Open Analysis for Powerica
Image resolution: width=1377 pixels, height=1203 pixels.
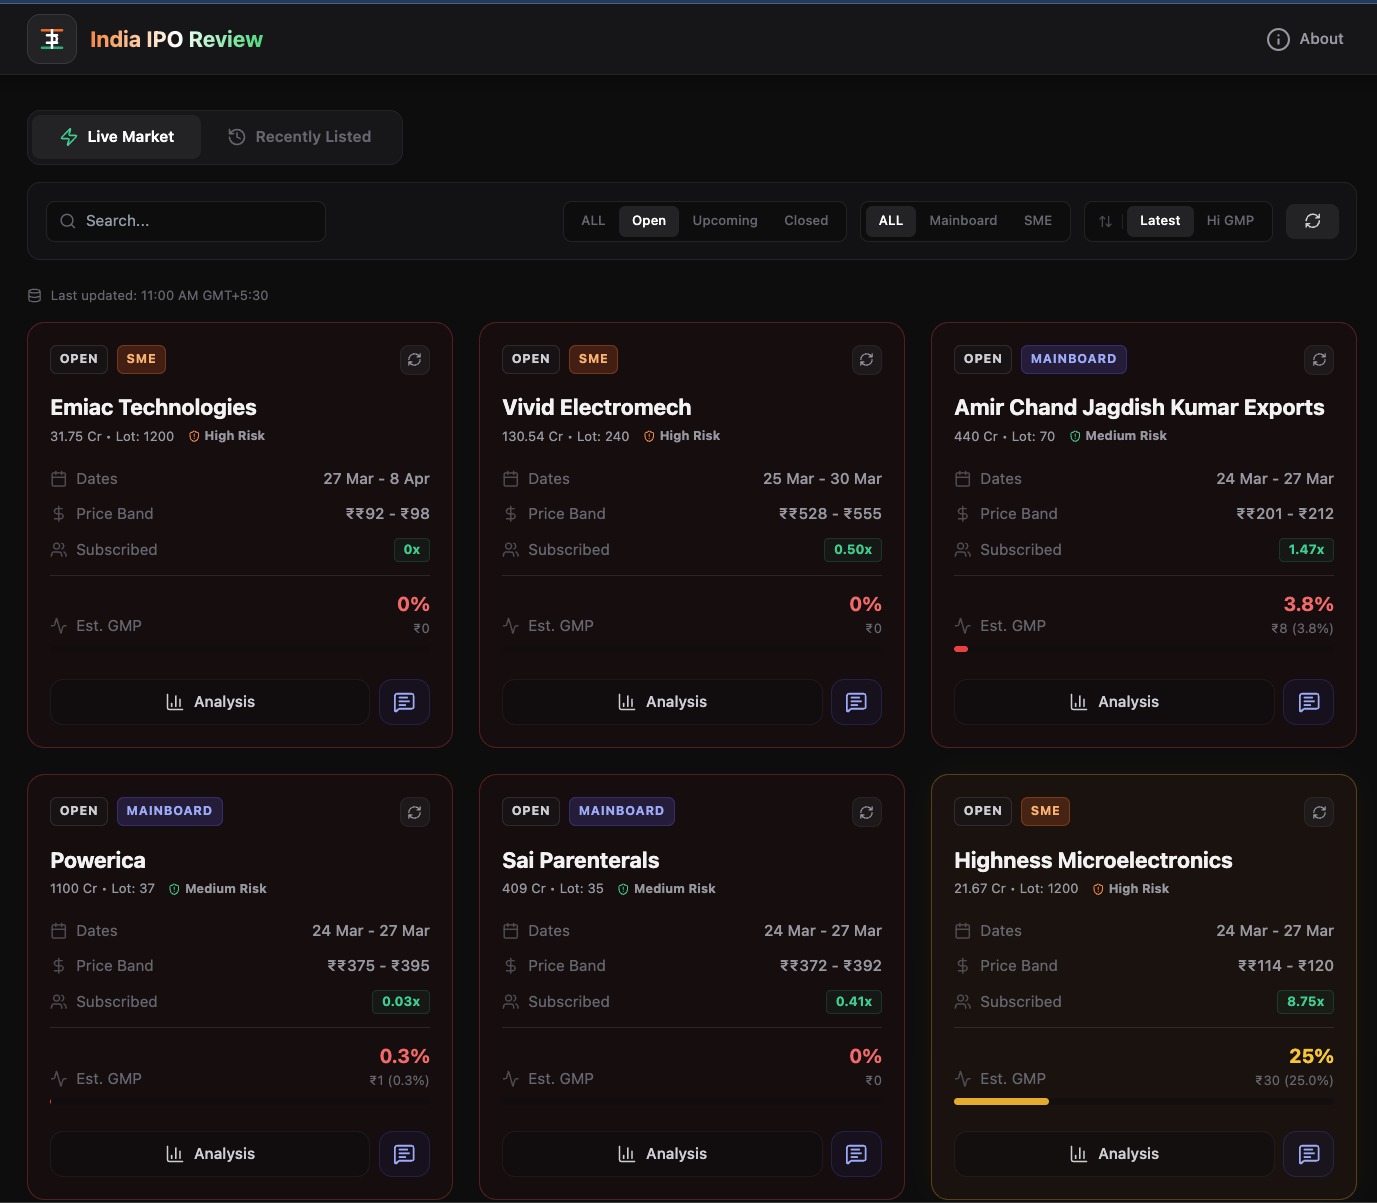(210, 1154)
